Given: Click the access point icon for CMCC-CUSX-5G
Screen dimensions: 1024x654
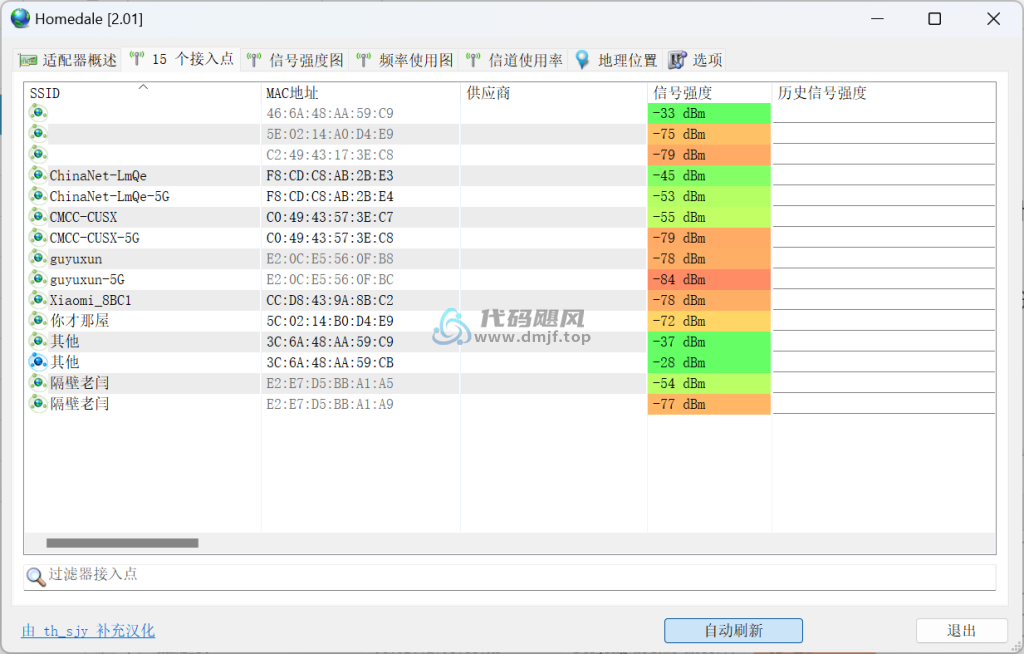Looking at the screenshot, I should click(39, 237).
